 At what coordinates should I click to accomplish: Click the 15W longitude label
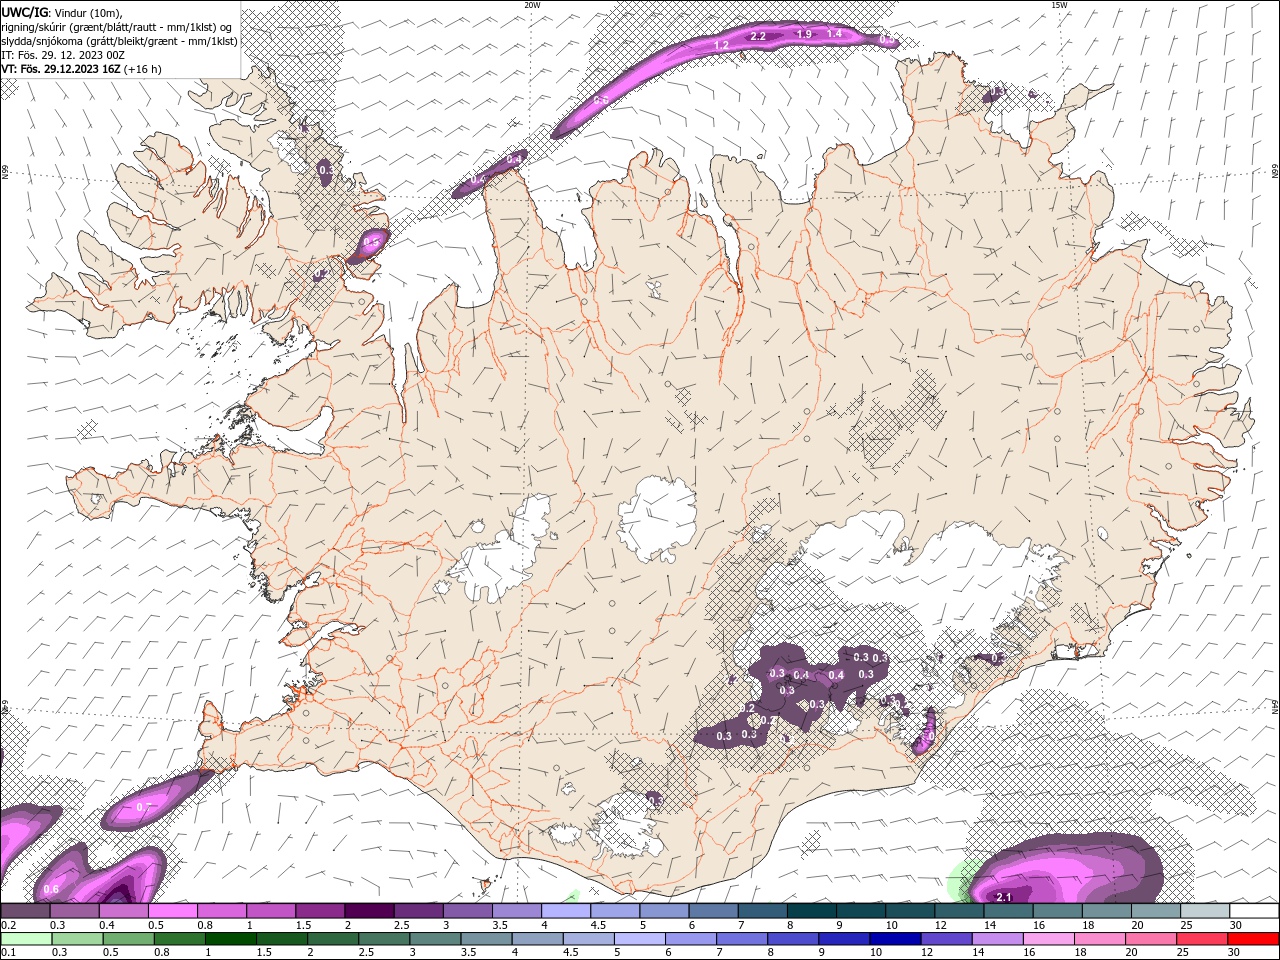[x=1059, y=5]
